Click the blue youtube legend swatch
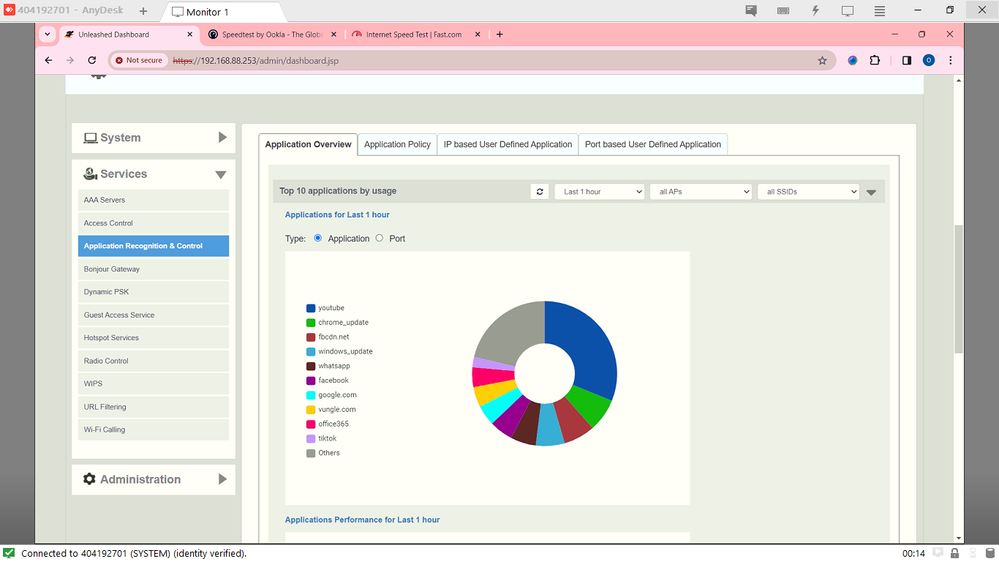The width and height of the screenshot is (999, 562). click(x=311, y=308)
